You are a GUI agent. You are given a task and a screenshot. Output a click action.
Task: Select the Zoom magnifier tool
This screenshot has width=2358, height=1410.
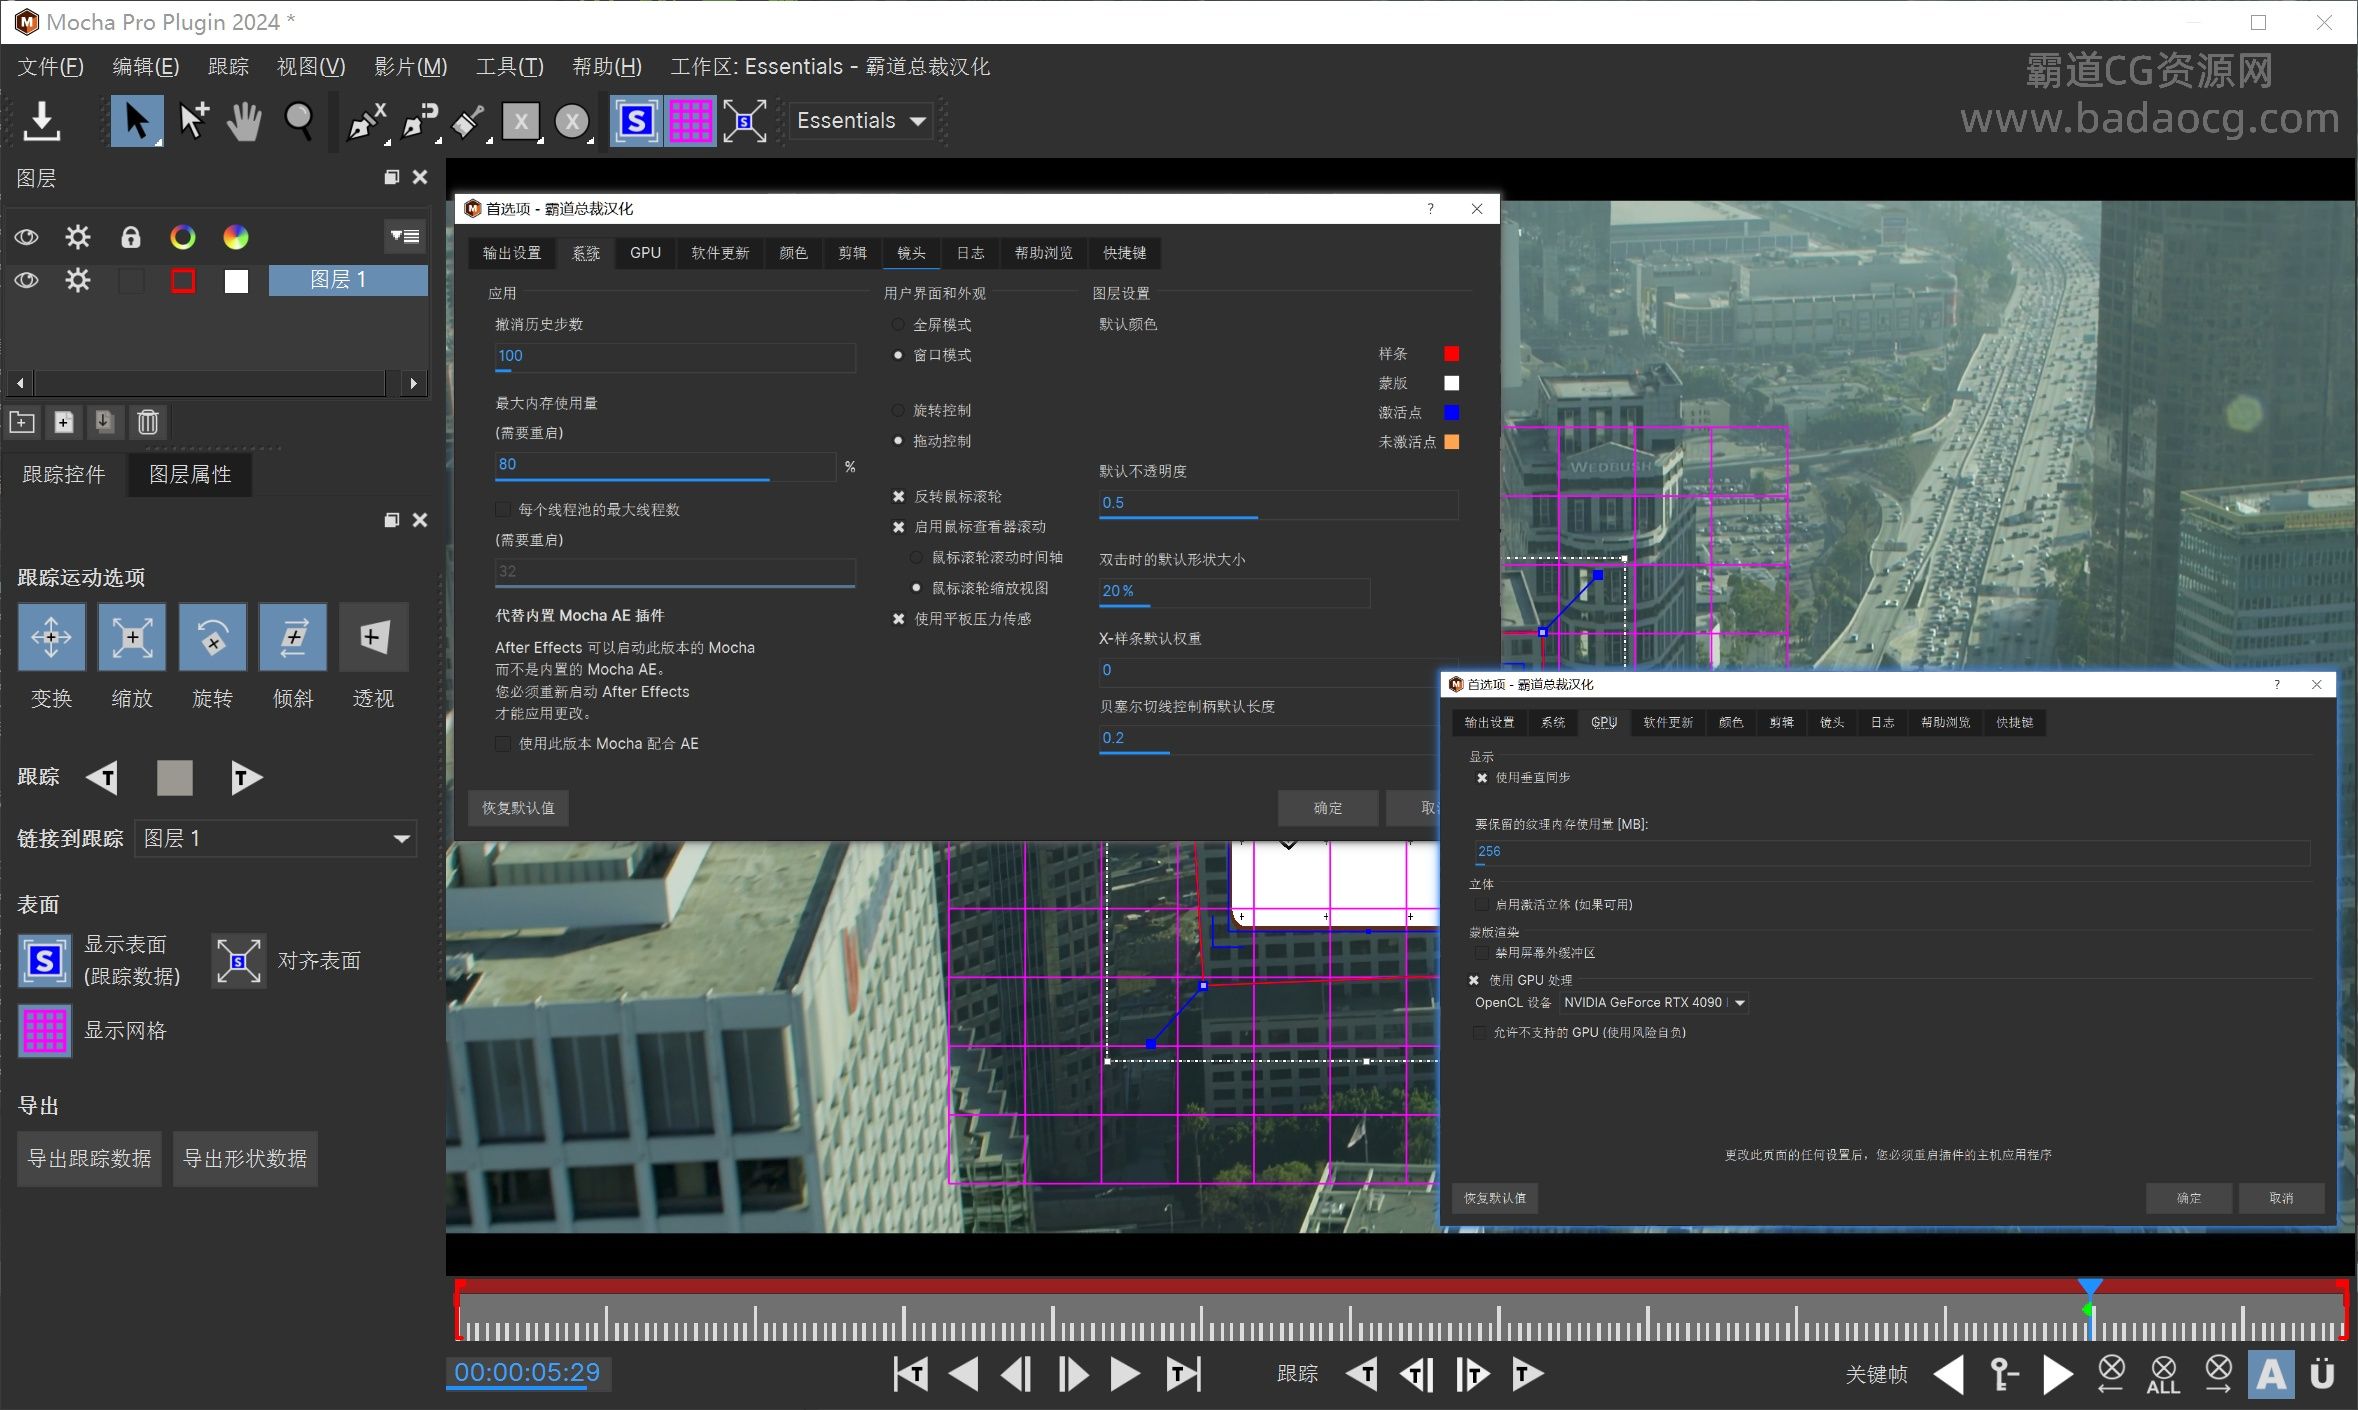click(298, 121)
